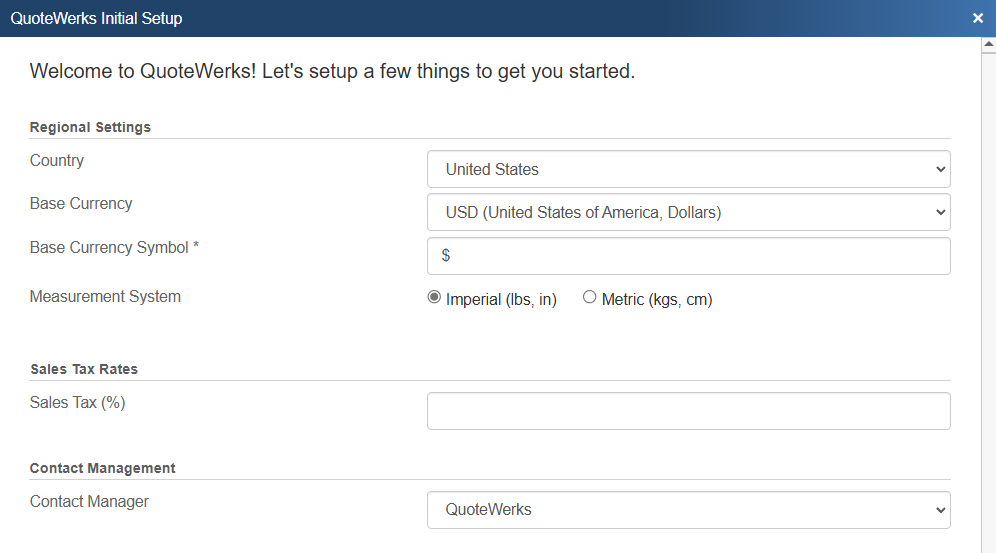Click into the Sales Tax (%) field
This screenshot has width=996, height=553.
click(x=688, y=411)
